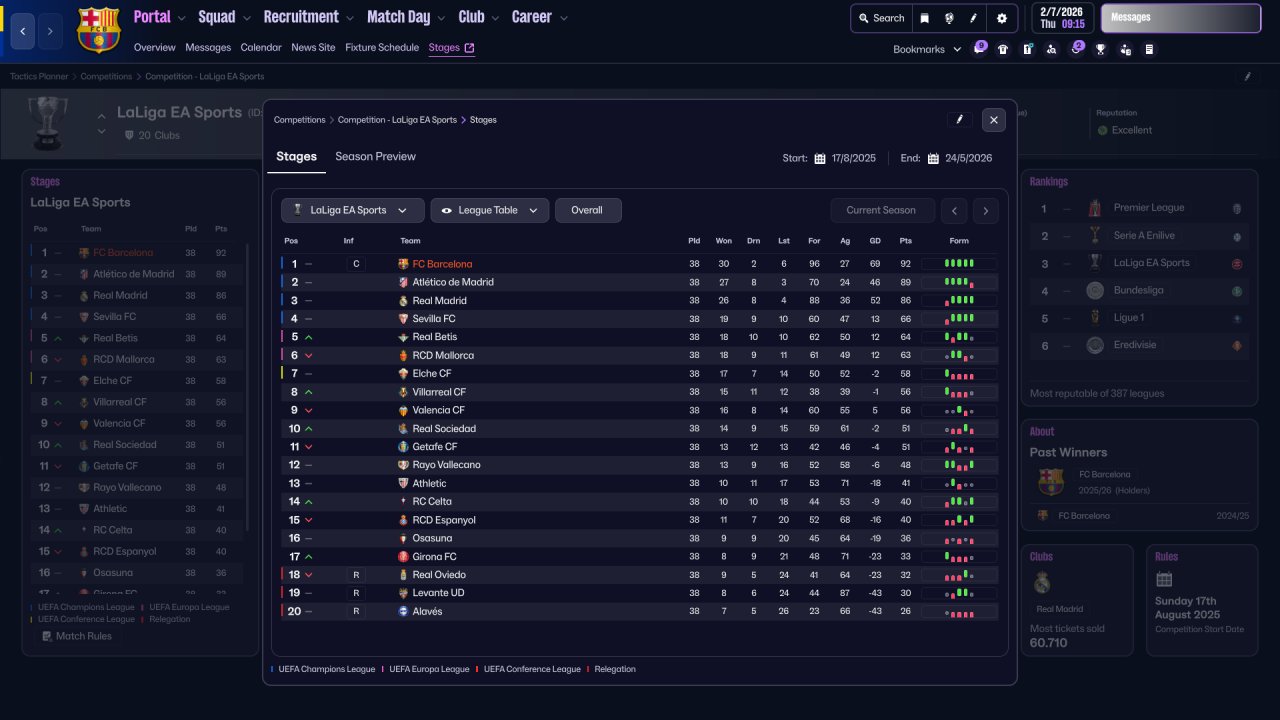The image size is (1280, 720).
Task: Click the Messages continue button
Action: point(1181,18)
